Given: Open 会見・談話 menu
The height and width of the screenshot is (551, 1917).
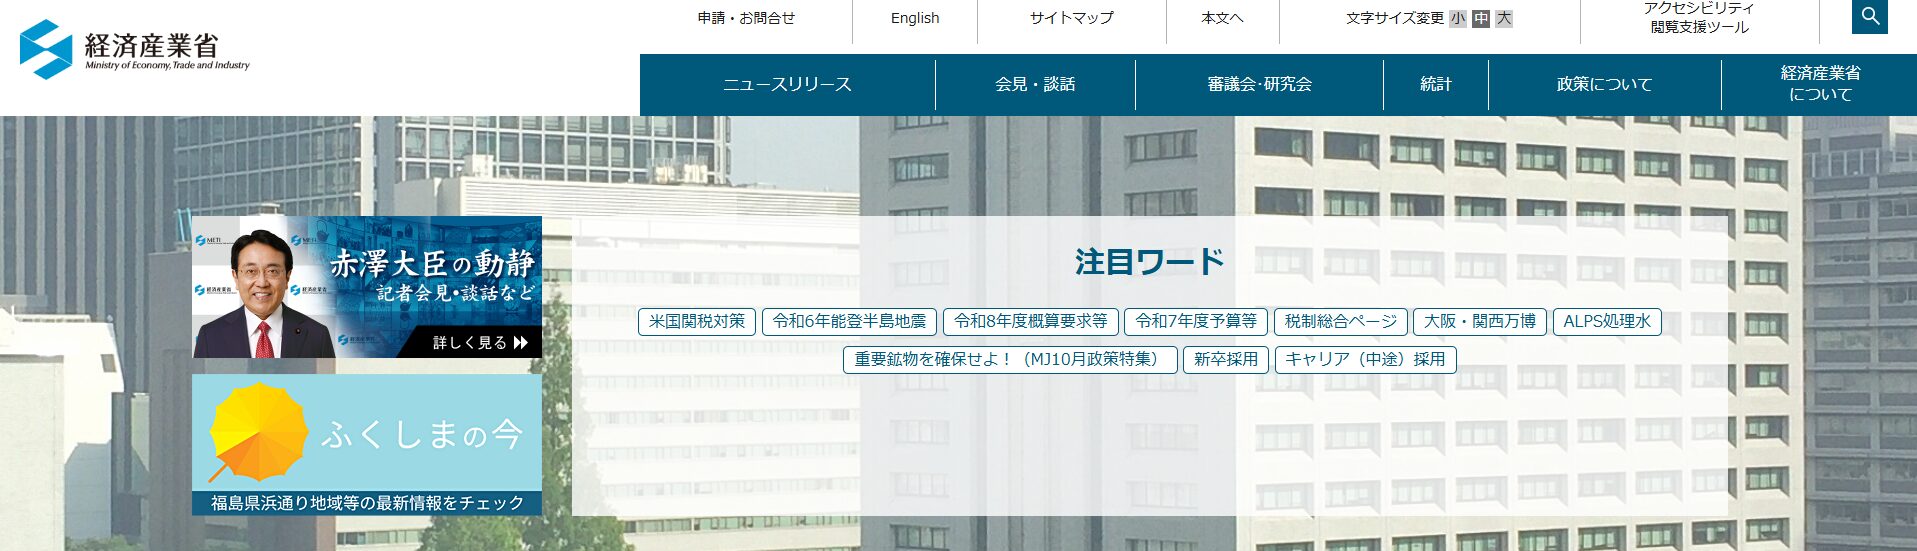Looking at the screenshot, I should point(1035,84).
